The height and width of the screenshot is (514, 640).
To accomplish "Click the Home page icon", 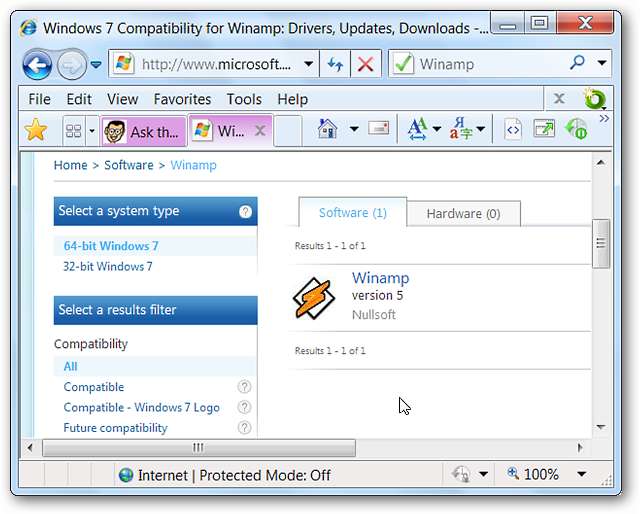I will [327, 129].
